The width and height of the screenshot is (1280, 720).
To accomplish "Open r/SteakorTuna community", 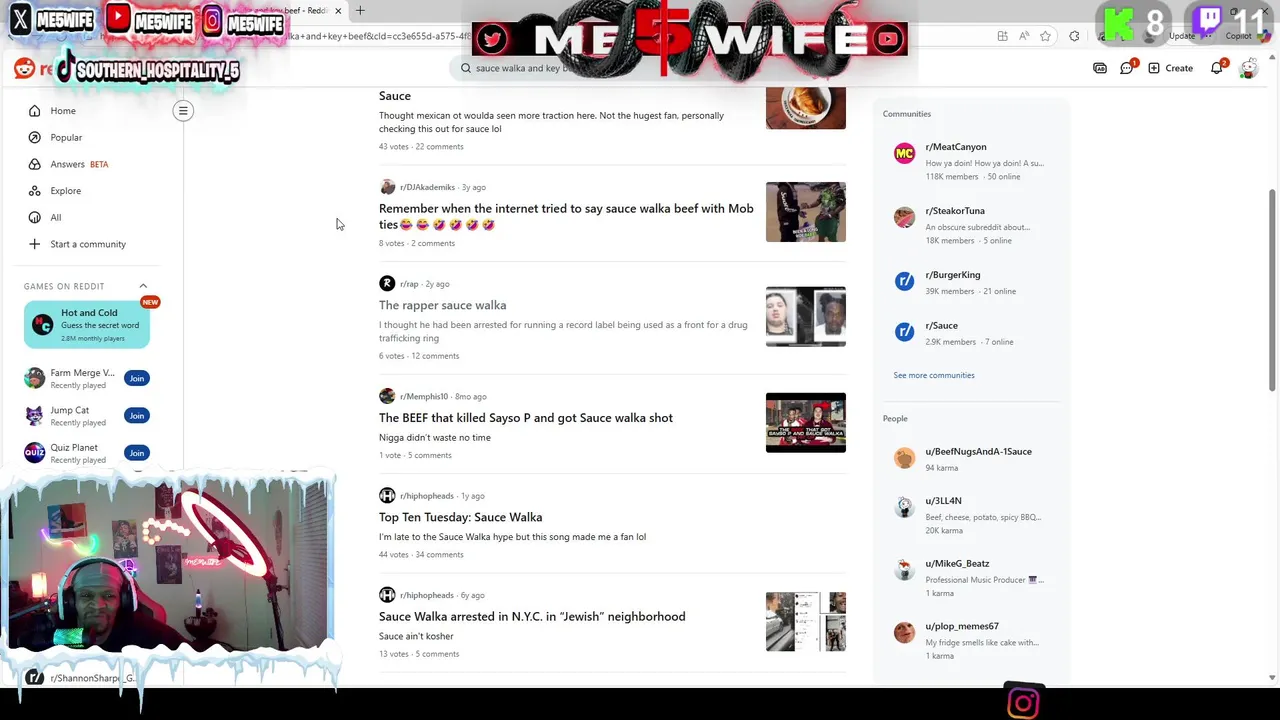I will tap(955, 211).
